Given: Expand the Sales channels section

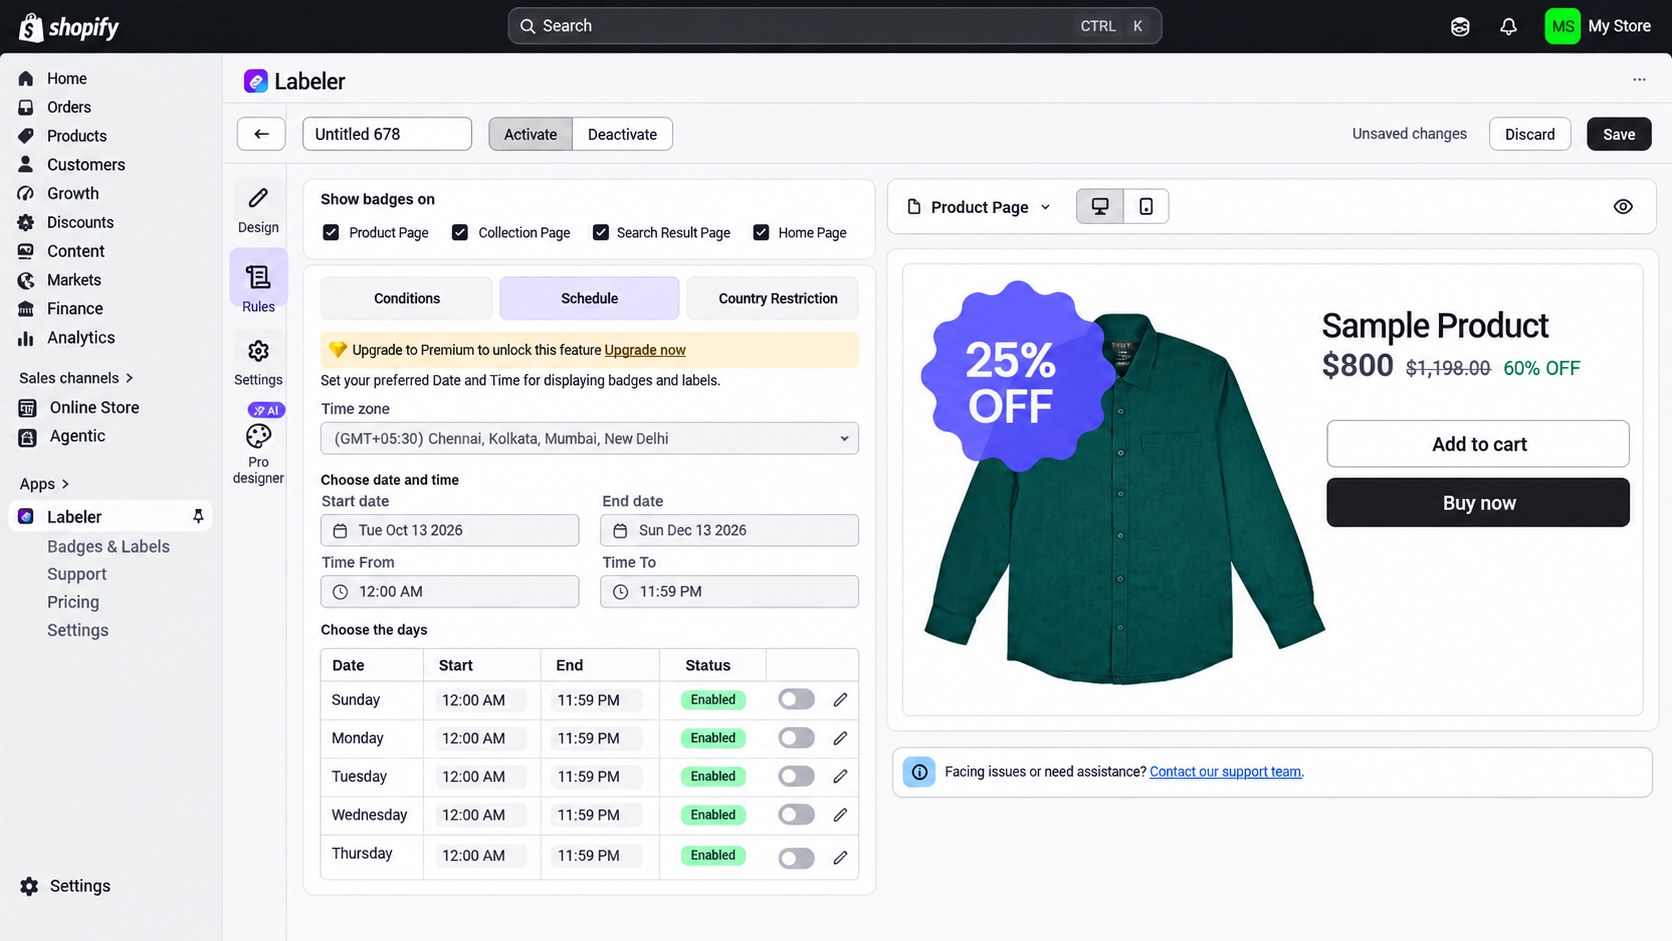Looking at the screenshot, I should (x=76, y=378).
